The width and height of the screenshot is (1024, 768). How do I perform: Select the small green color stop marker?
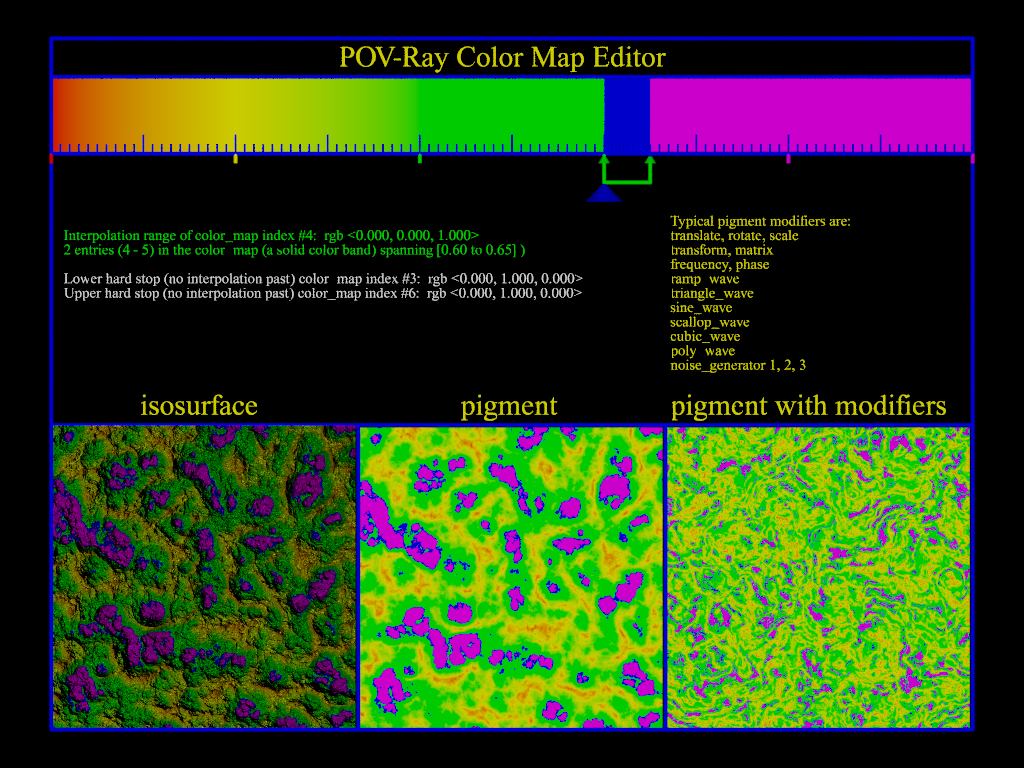pyautogui.click(x=419, y=158)
